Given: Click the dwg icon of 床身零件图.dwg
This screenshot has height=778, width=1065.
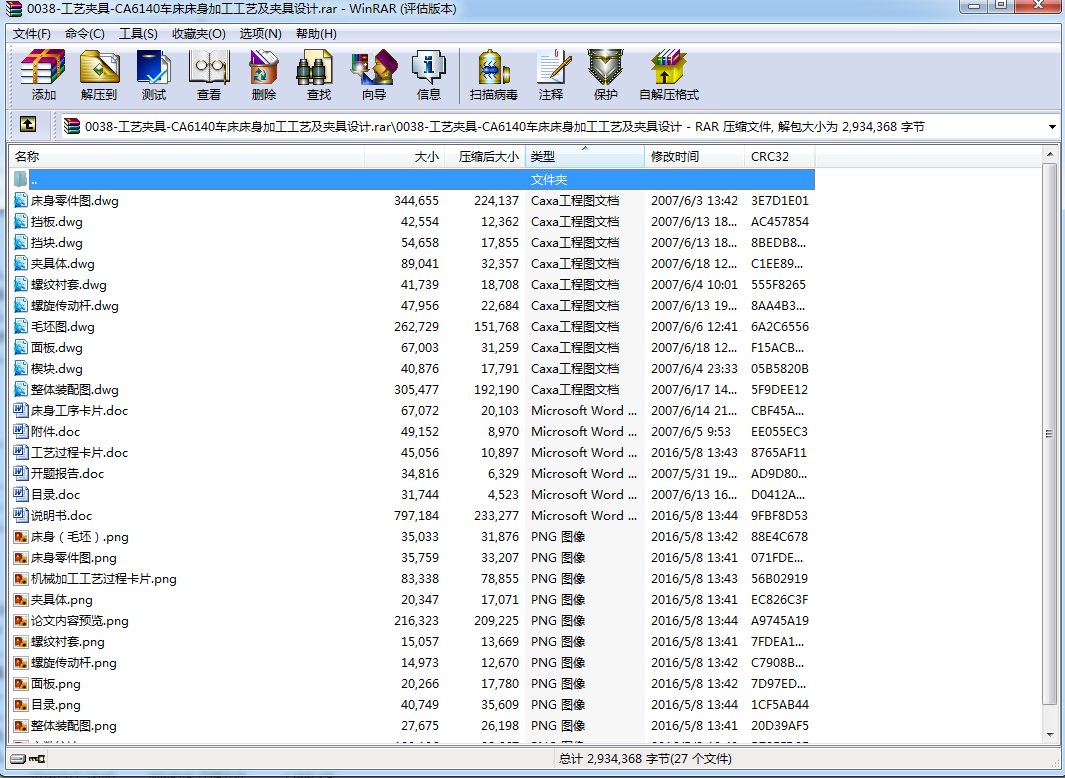Looking at the screenshot, I should (21, 200).
